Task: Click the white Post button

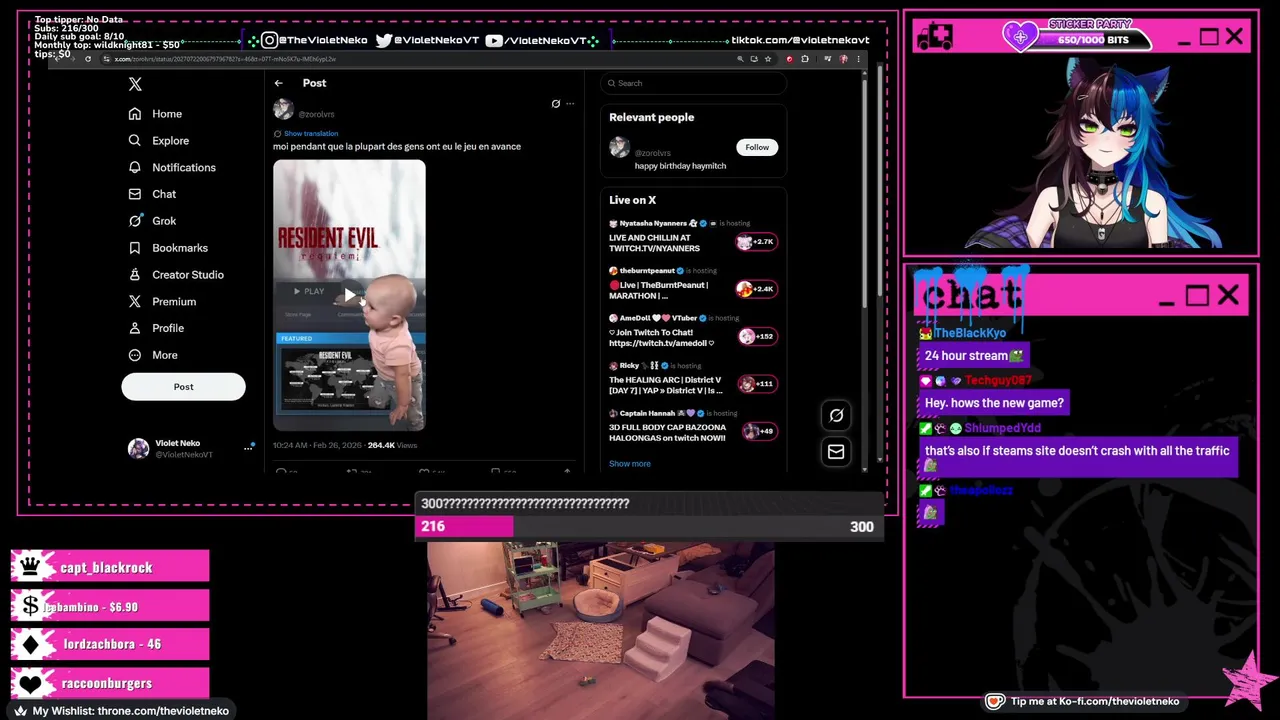Action: pos(183,387)
